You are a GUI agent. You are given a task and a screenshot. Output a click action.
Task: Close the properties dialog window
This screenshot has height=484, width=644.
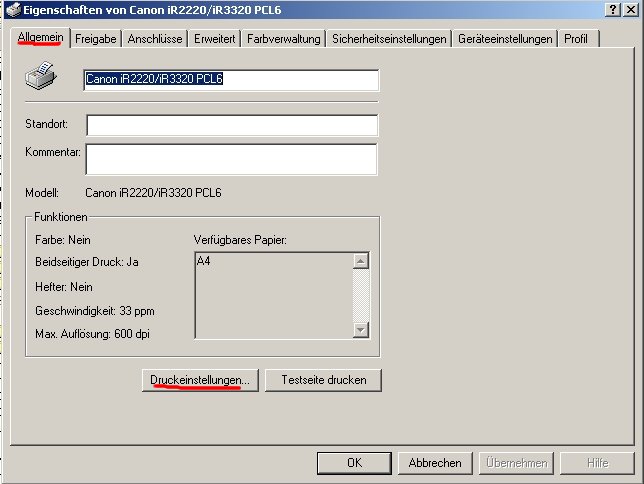(631, 9)
